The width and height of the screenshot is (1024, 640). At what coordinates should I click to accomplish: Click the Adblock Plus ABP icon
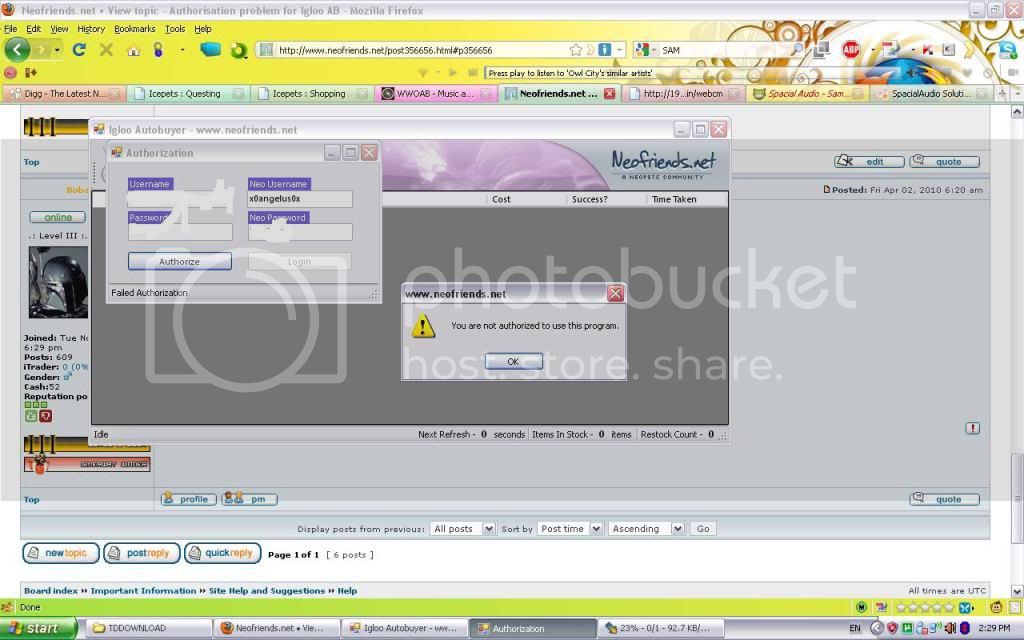click(851, 49)
